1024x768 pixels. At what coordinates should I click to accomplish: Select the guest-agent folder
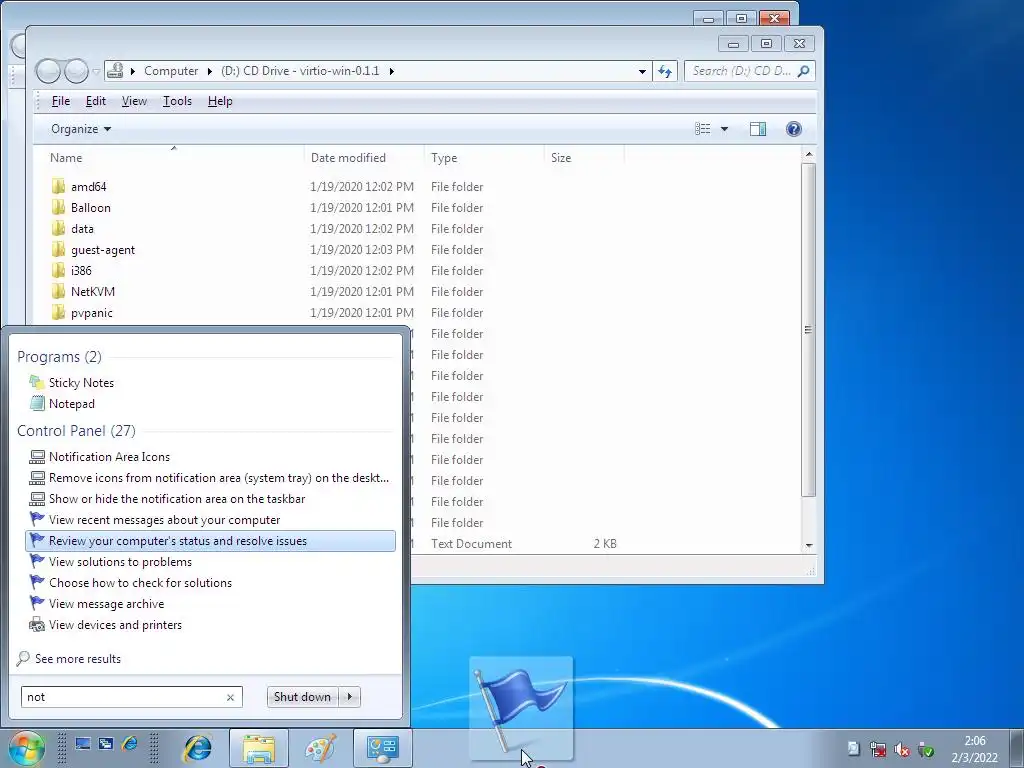tap(103, 249)
